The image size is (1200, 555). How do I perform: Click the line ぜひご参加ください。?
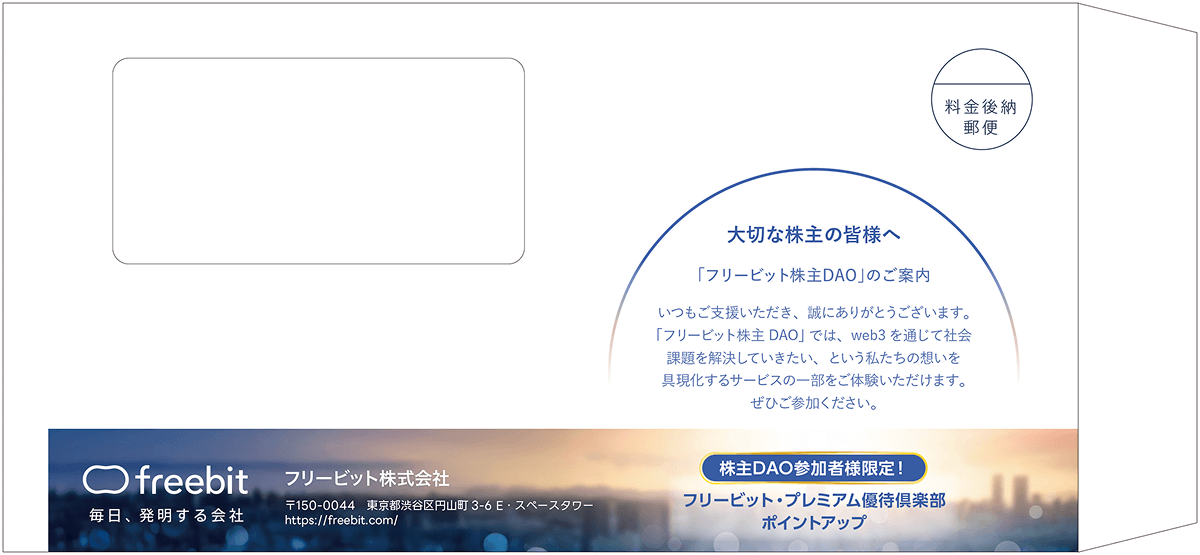coord(814,405)
